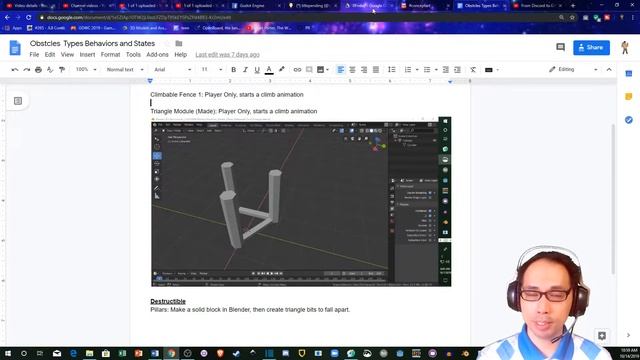This screenshot has height=360, width=640.
Task: Insert a link using the toolbar icon
Action: pos(297,70)
